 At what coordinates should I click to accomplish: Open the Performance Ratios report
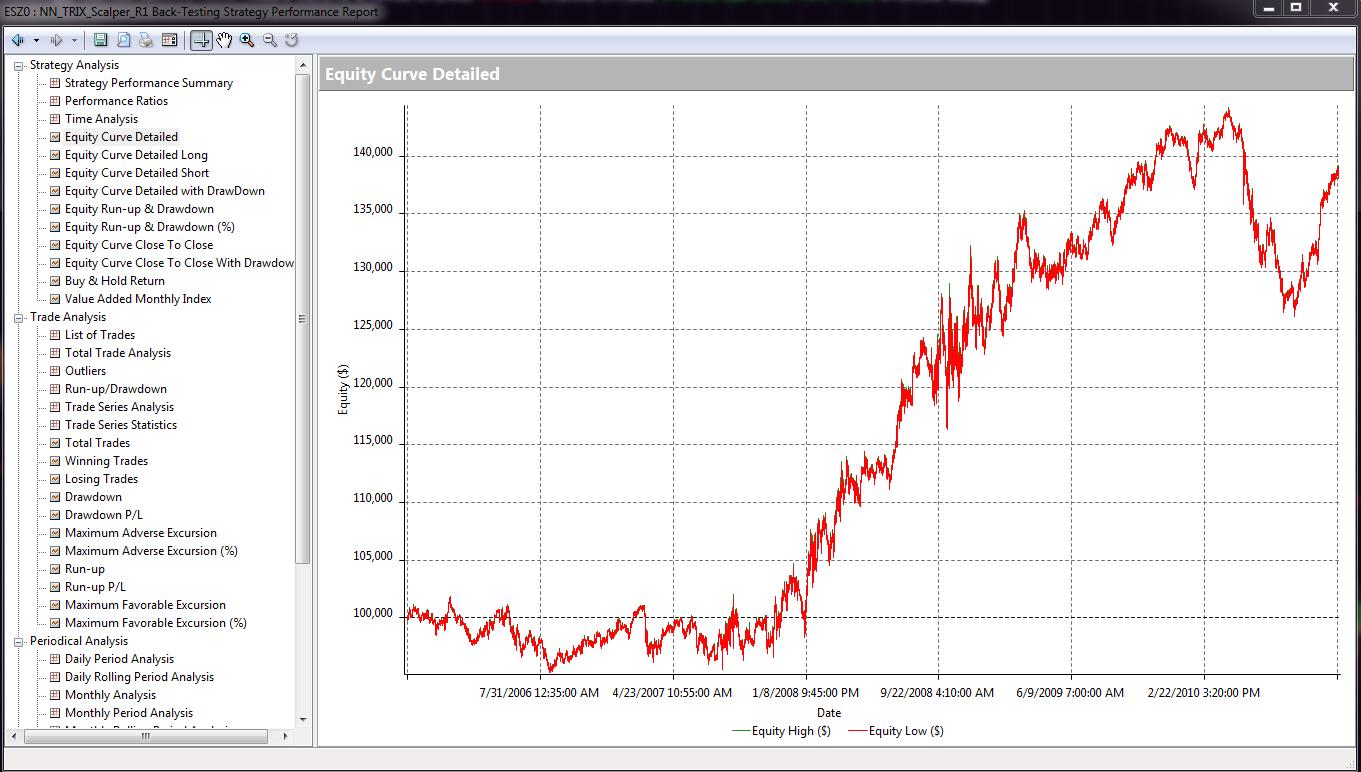tap(116, 101)
